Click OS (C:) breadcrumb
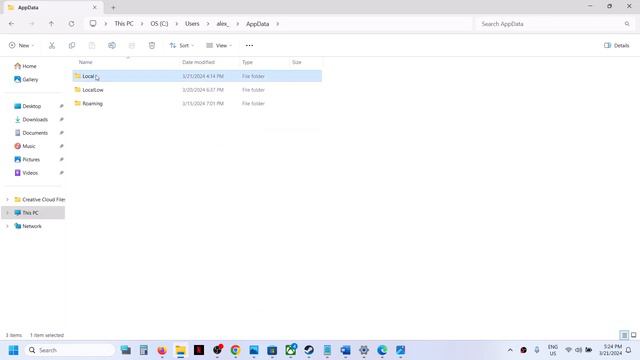The width and height of the screenshot is (640, 360). 159,24
